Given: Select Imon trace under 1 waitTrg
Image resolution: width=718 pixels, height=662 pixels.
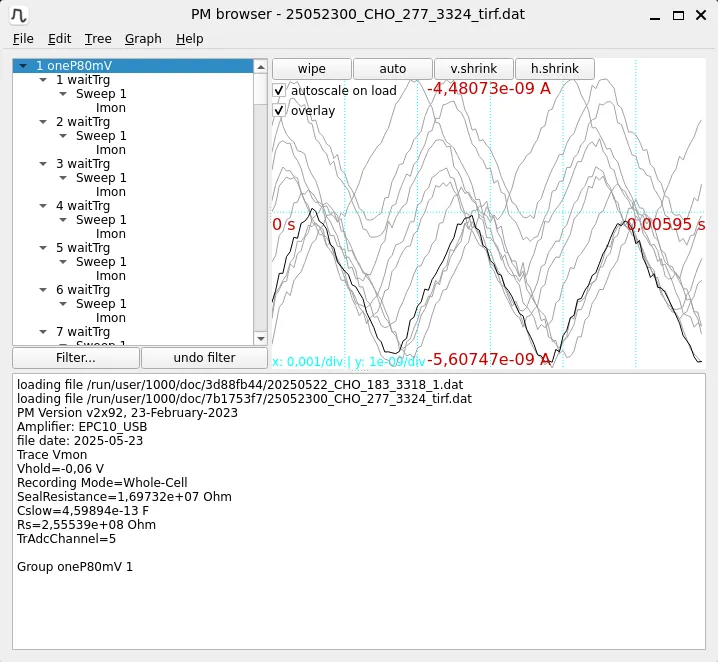Looking at the screenshot, I should 111,108.
